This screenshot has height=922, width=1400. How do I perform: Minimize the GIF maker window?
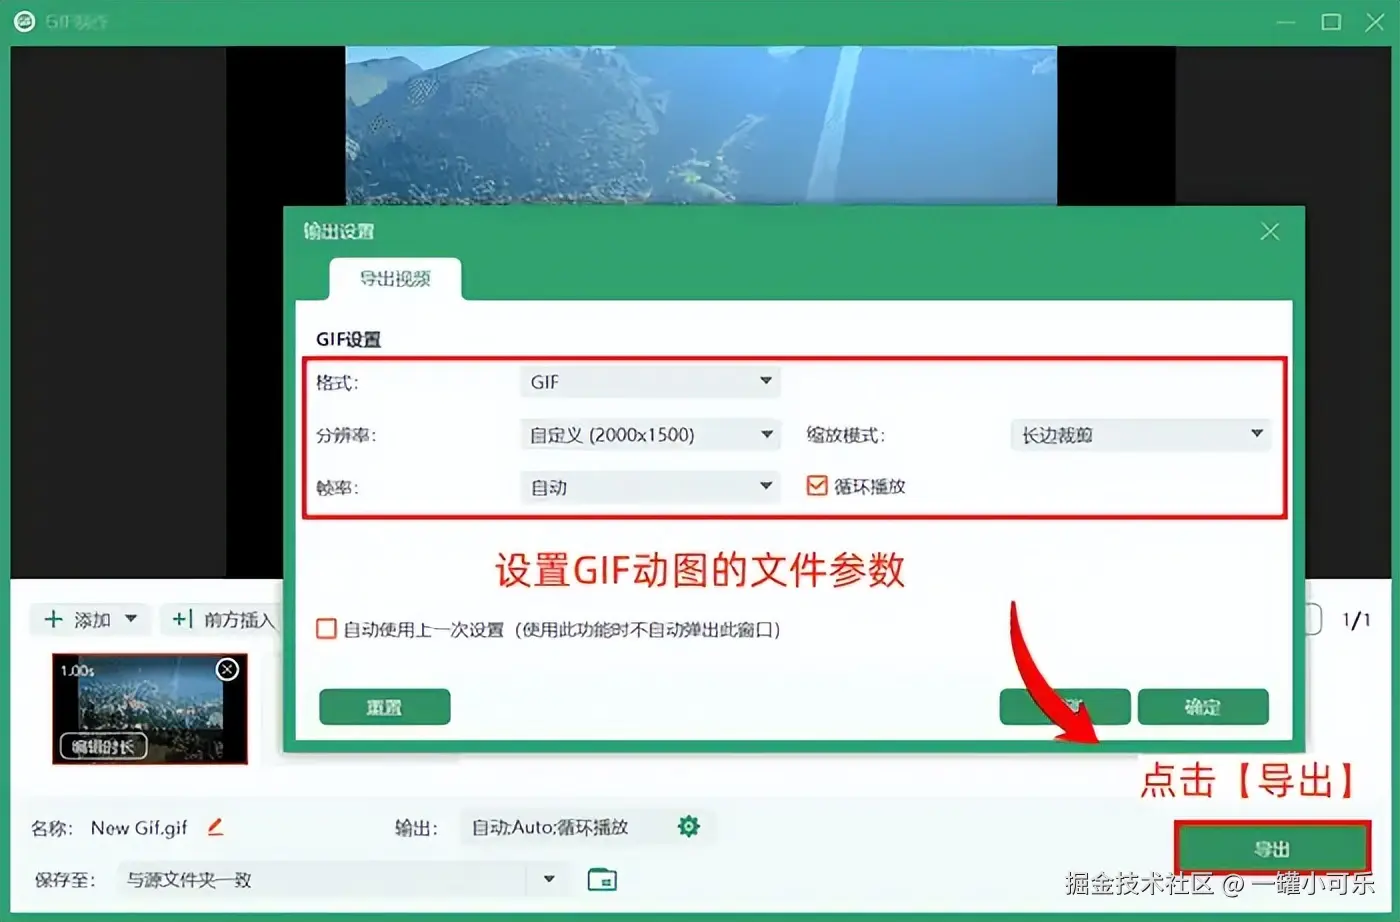pyautogui.click(x=1286, y=22)
